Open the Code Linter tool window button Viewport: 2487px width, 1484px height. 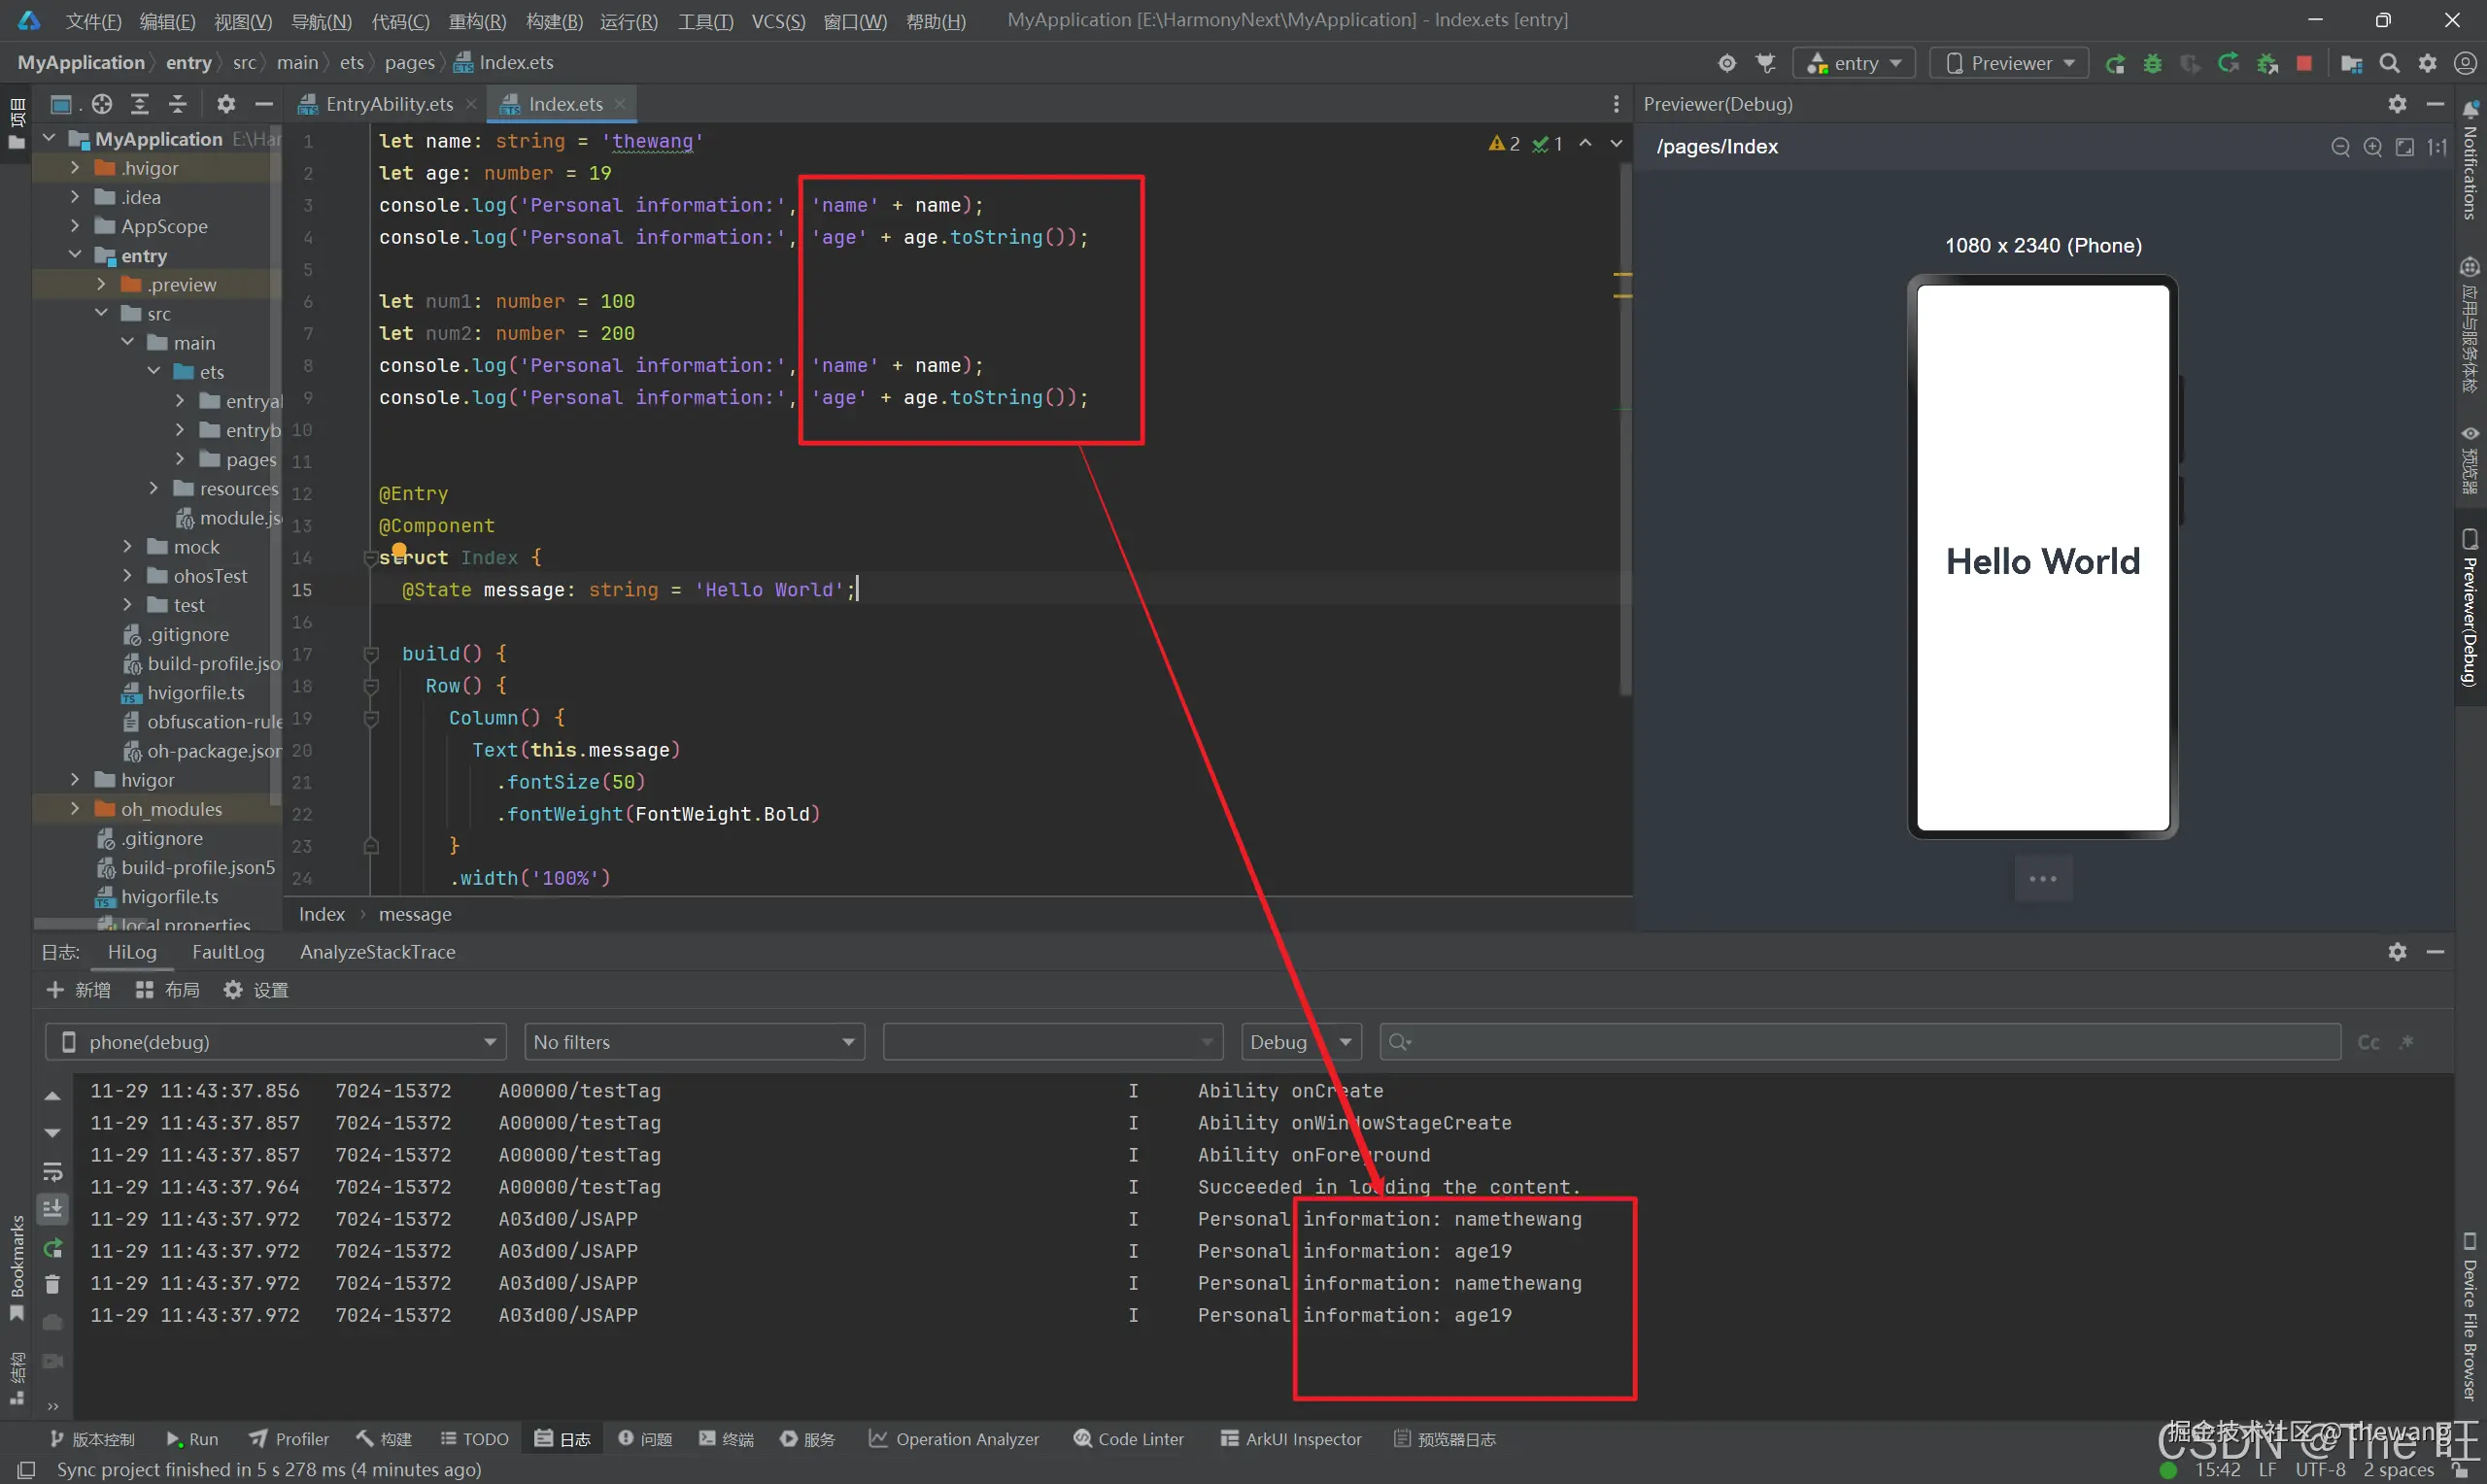pyautogui.click(x=1128, y=1439)
